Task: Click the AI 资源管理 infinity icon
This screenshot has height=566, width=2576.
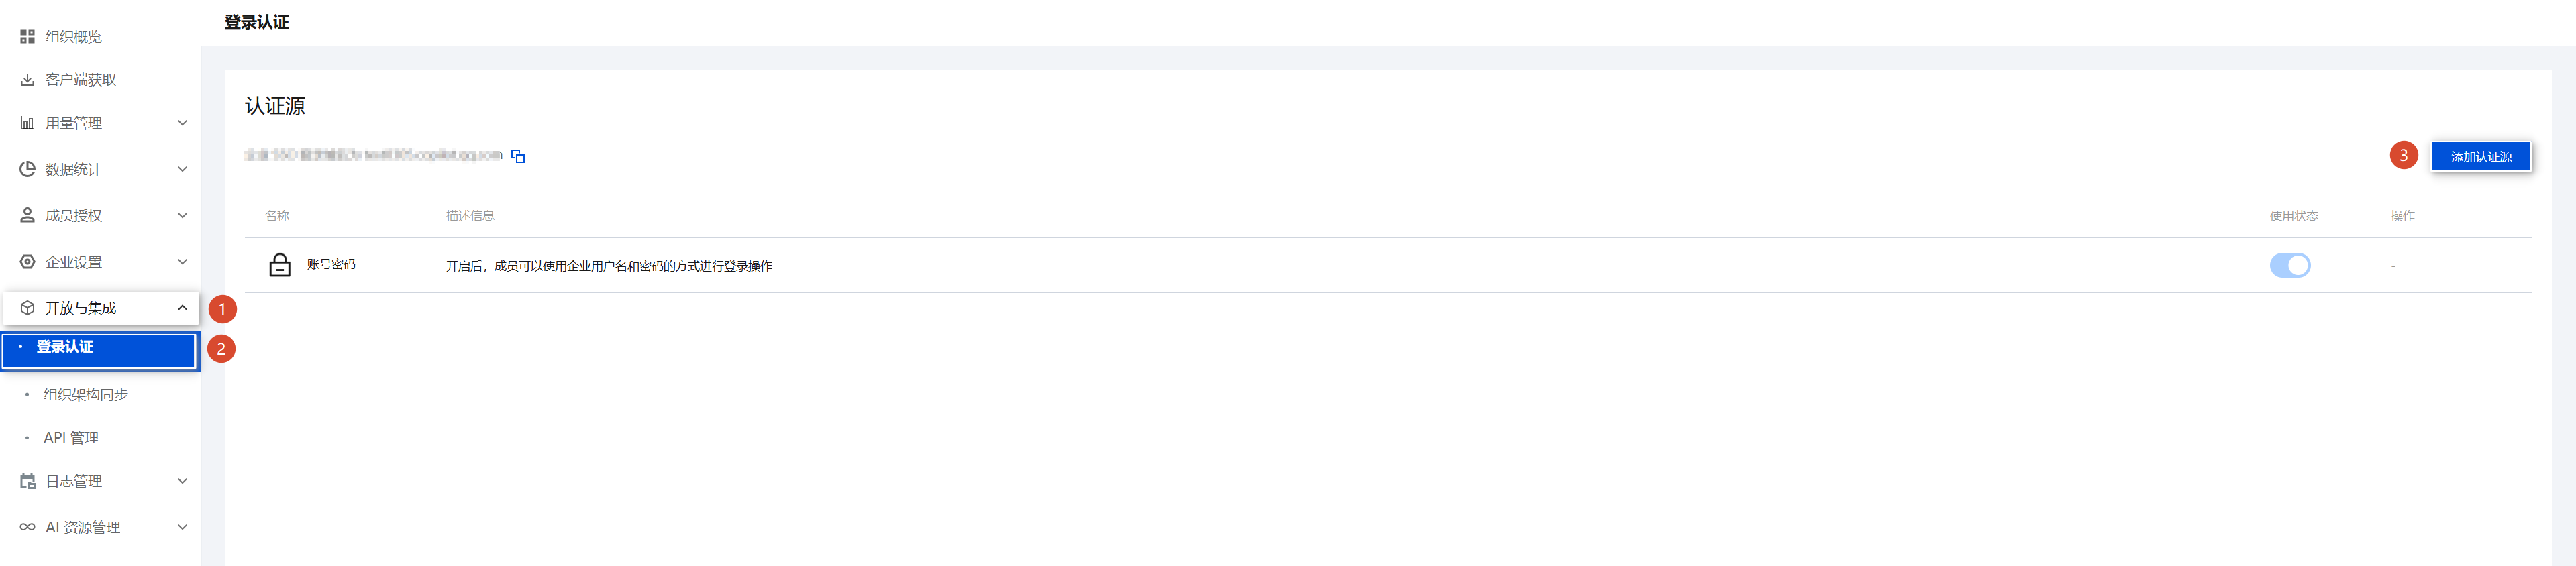Action: click(x=27, y=527)
